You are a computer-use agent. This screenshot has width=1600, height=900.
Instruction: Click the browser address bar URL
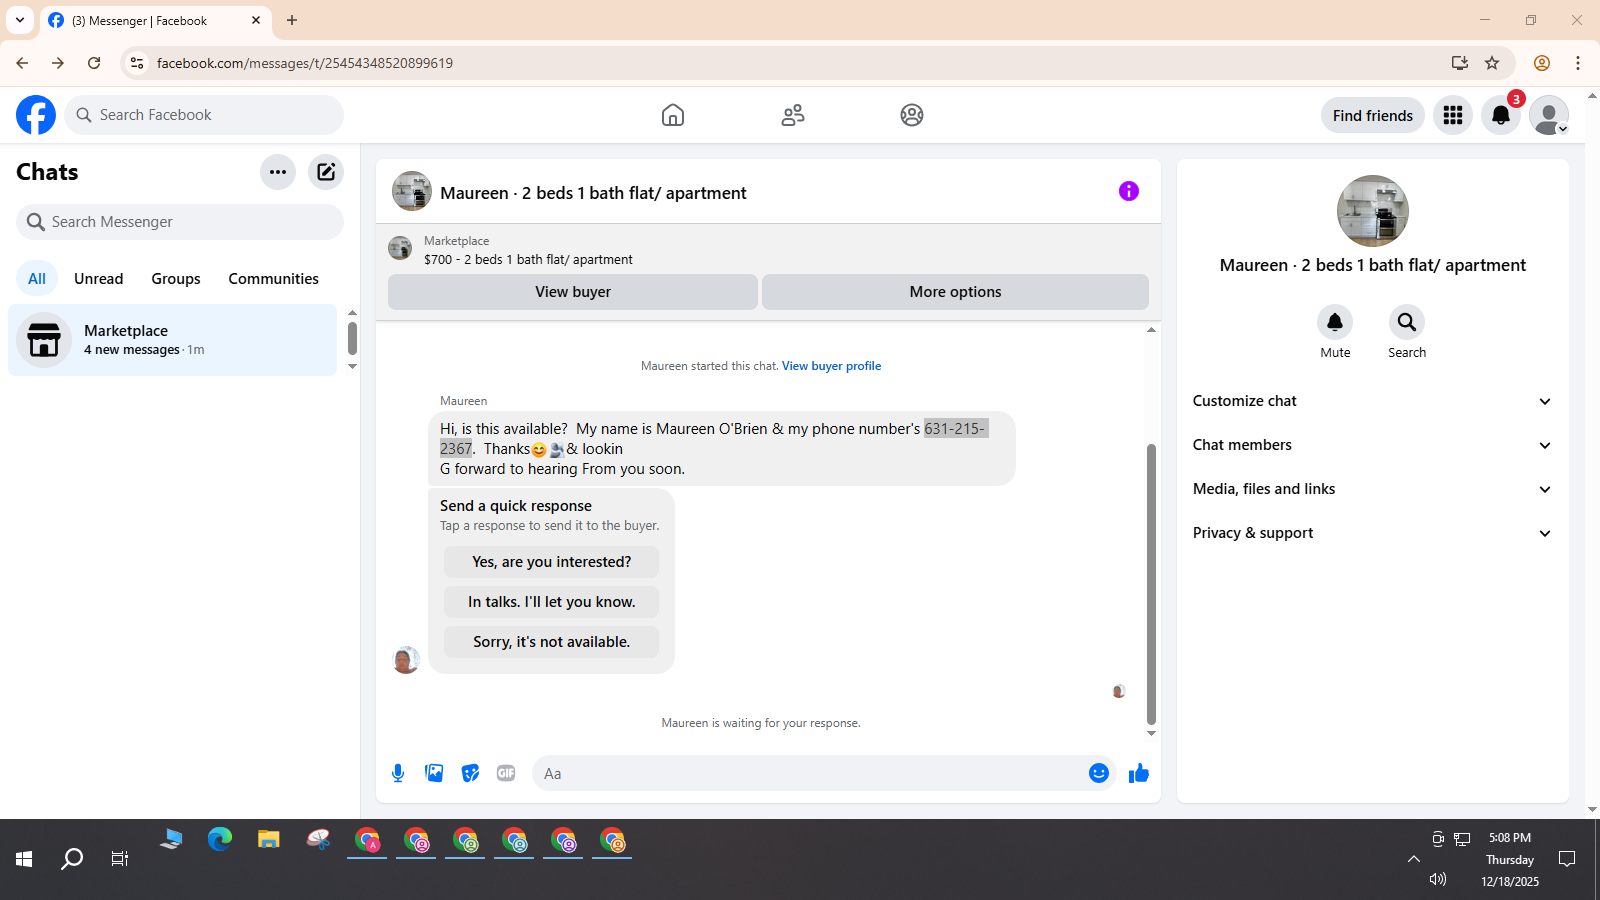coord(305,63)
